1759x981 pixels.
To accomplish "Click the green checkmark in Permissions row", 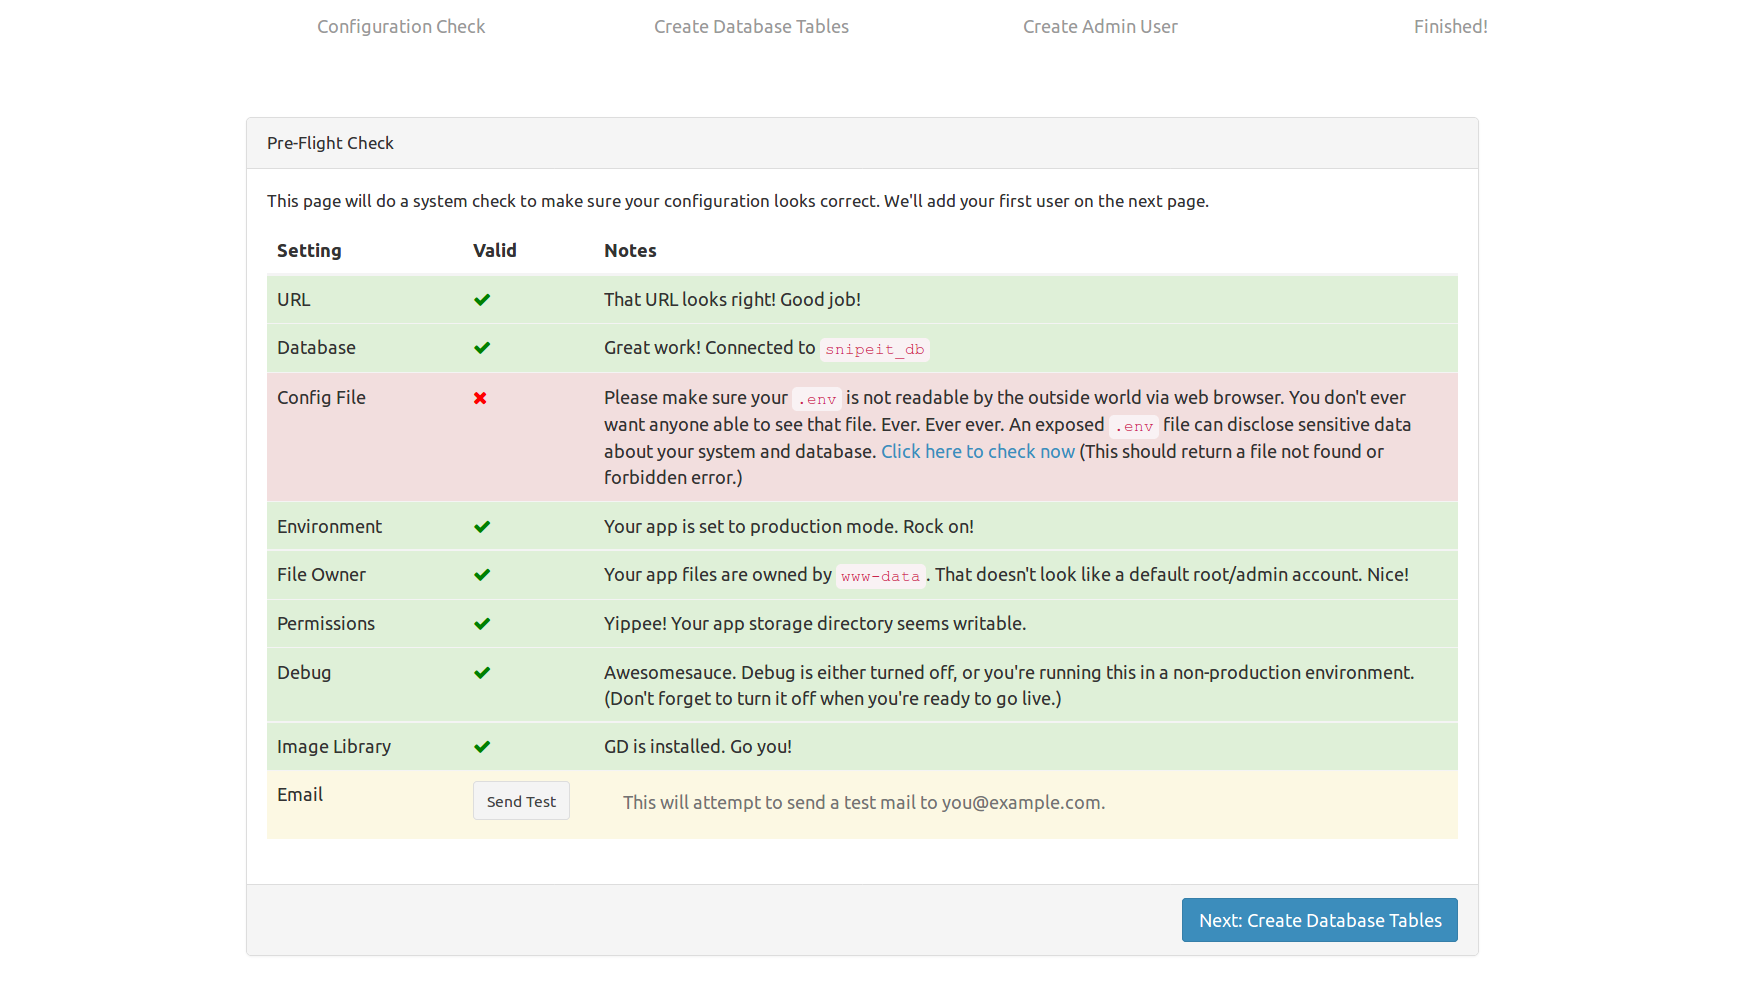I will tap(482, 624).
